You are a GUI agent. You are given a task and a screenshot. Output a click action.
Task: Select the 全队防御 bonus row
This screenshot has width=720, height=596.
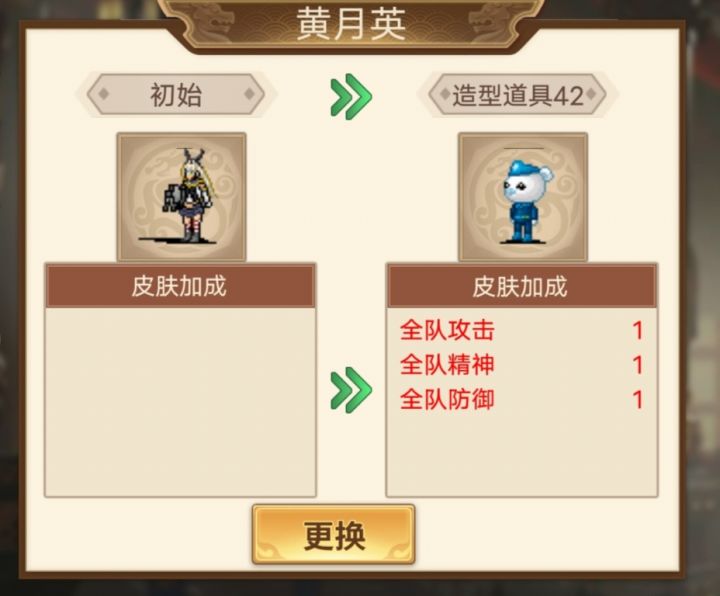pyautogui.click(x=522, y=399)
